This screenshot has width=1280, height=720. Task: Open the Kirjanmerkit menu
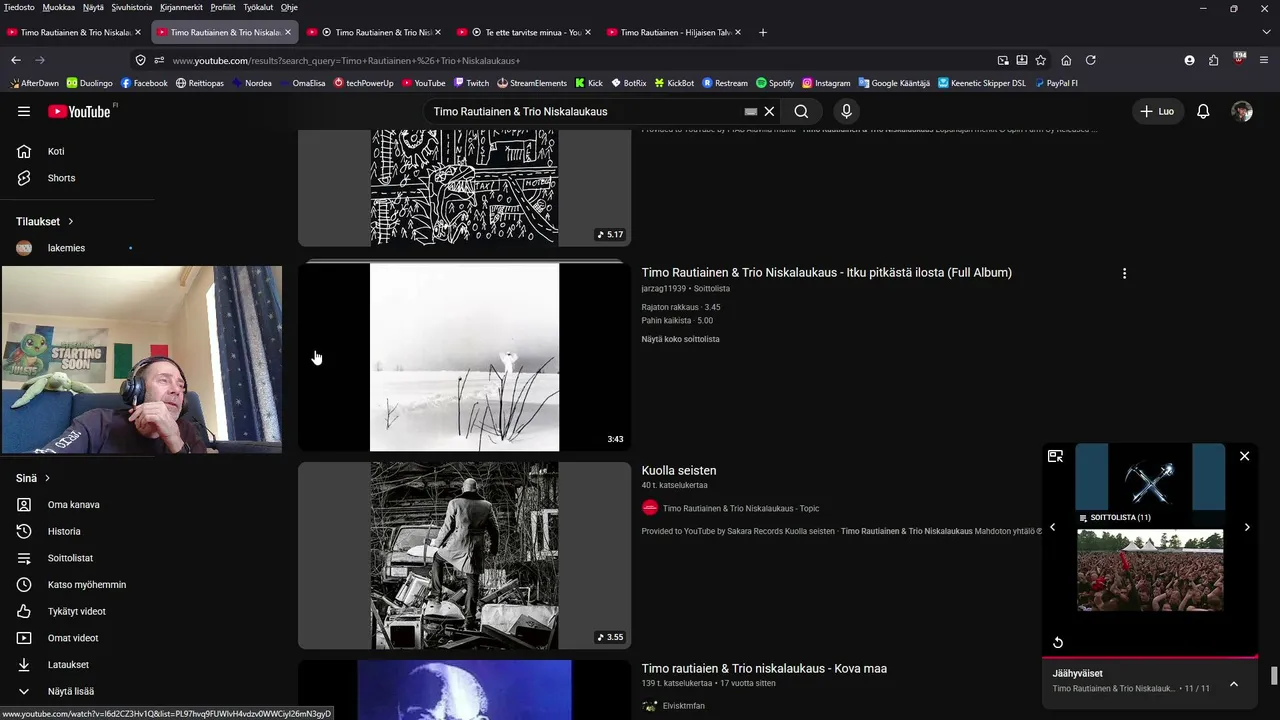click(x=181, y=7)
